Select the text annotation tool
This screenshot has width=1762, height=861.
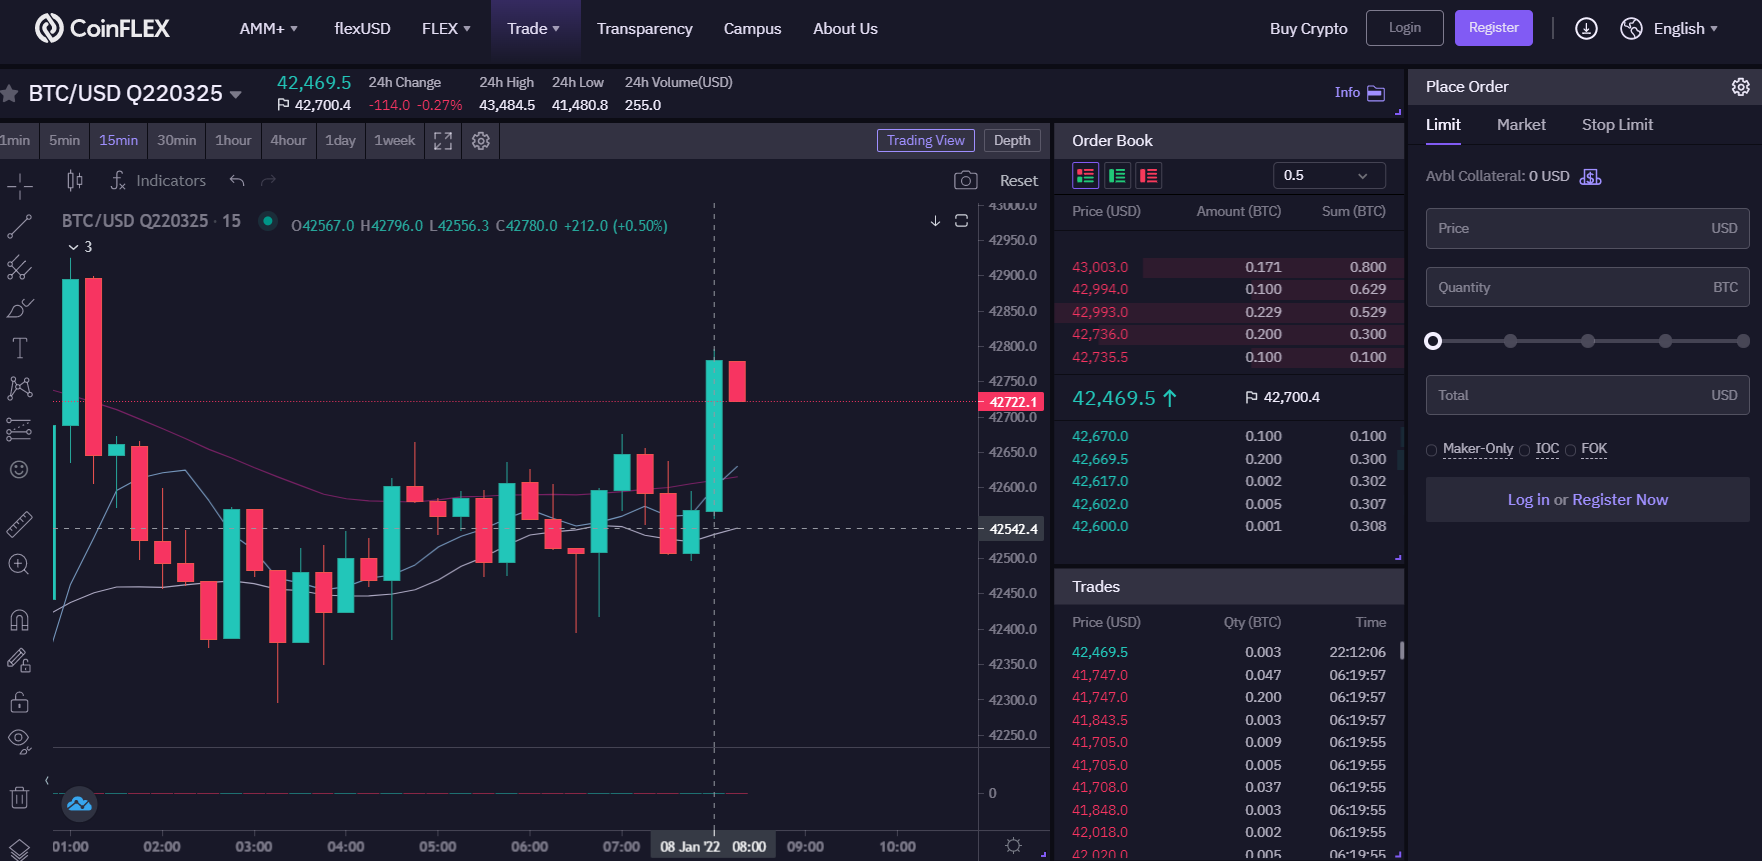tap(19, 348)
